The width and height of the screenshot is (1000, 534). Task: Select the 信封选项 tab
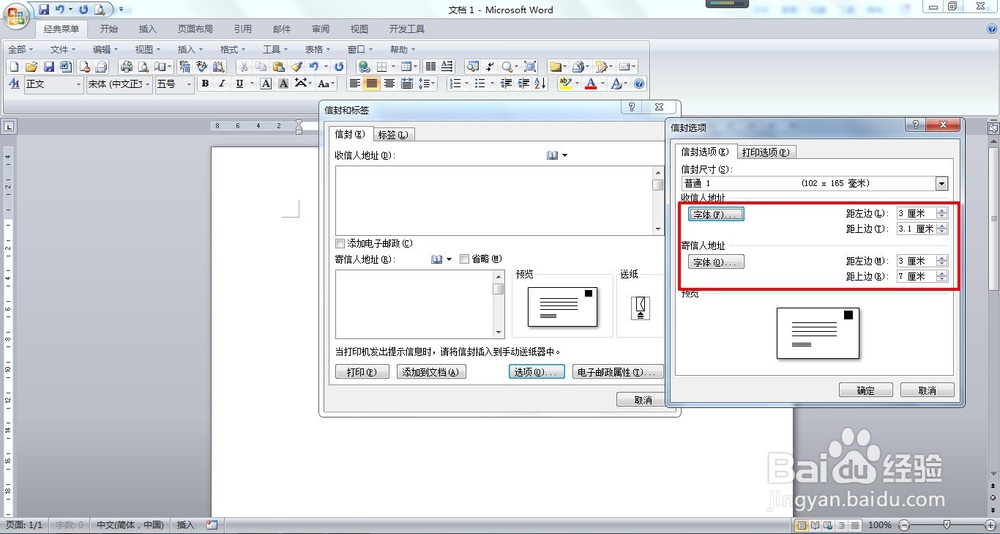pos(705,151)
